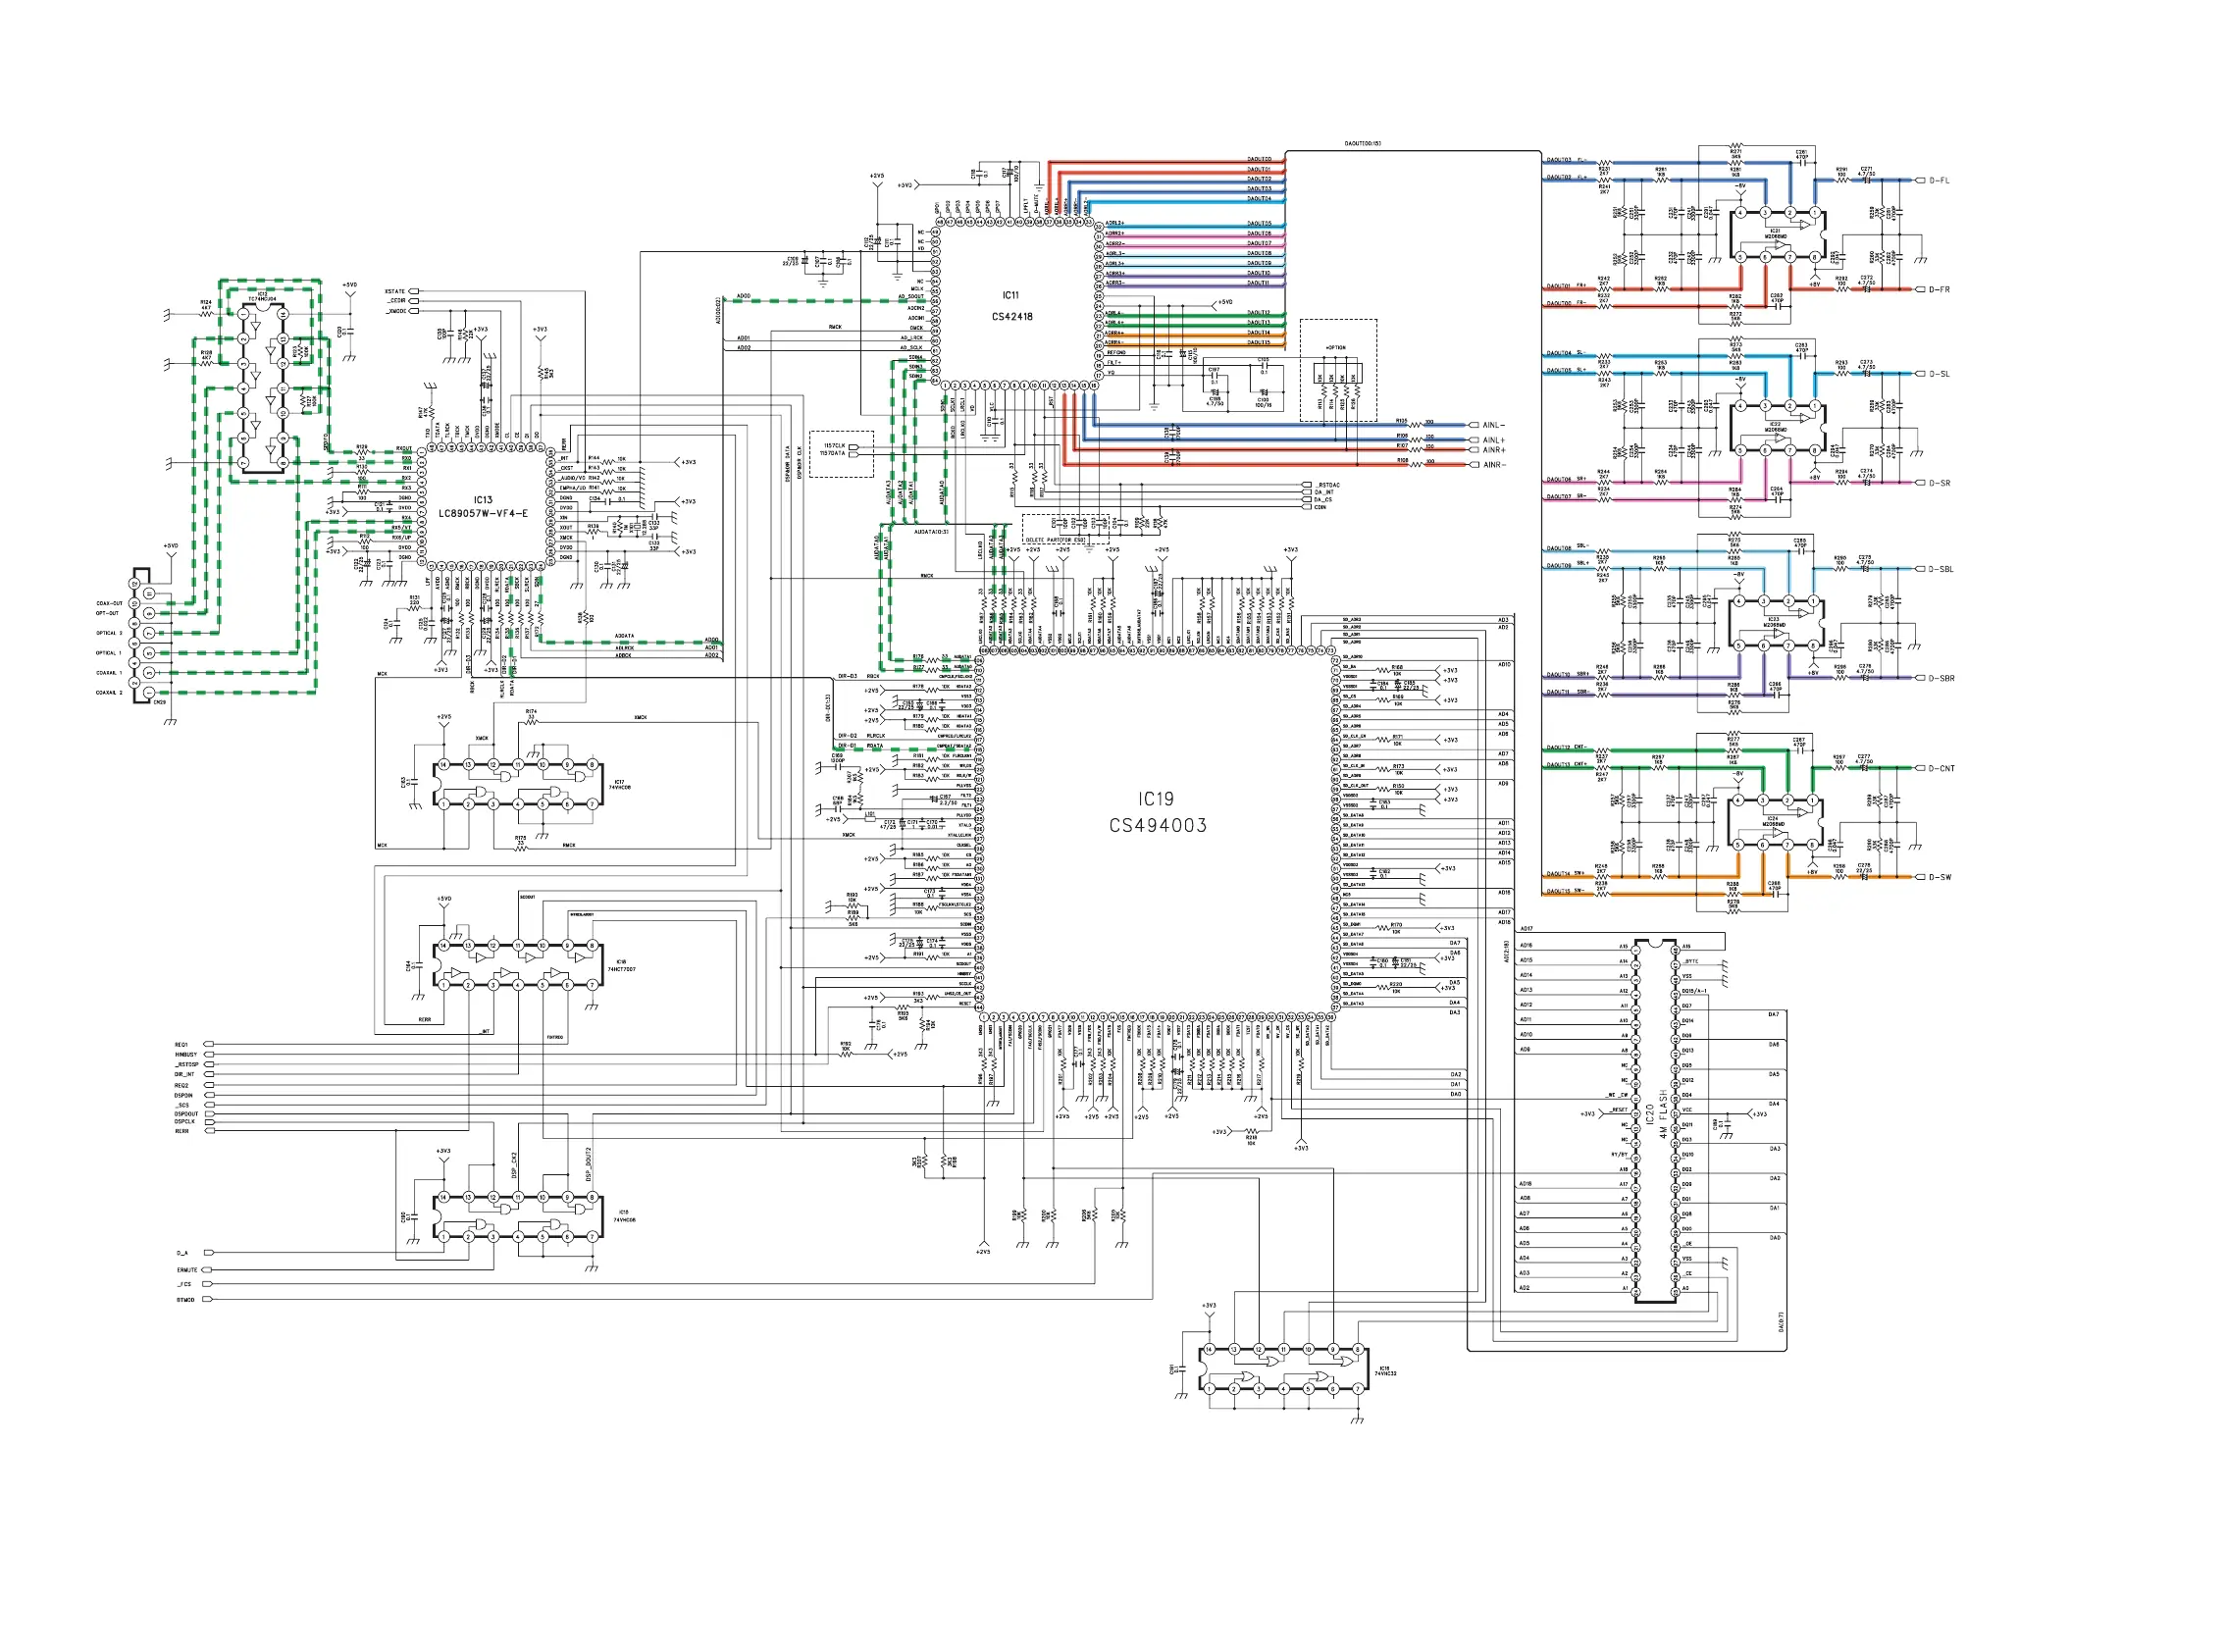
Task: Click the BTMOD signal port symbol
Action: pyautogui.click(x=208, y=1300)
